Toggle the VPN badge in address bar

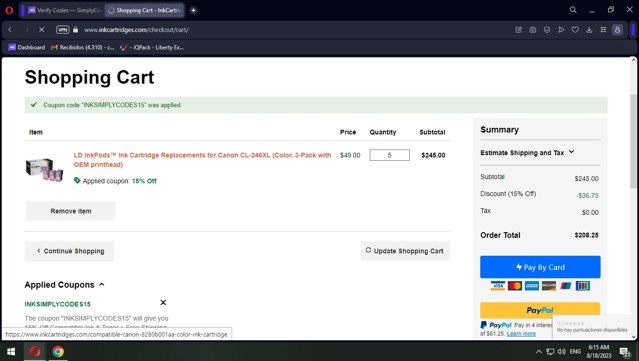(x=62, y=30)
